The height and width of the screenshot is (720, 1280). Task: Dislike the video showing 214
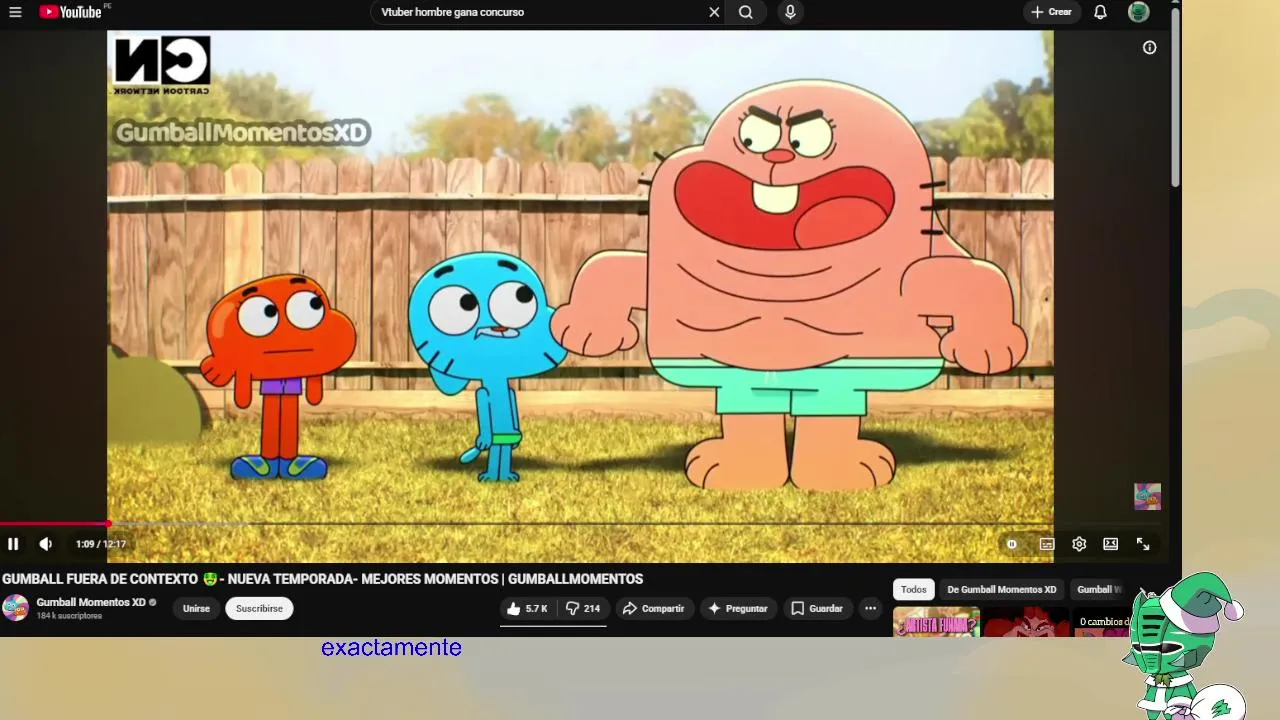pyautogui.click(x=582, y=608)
